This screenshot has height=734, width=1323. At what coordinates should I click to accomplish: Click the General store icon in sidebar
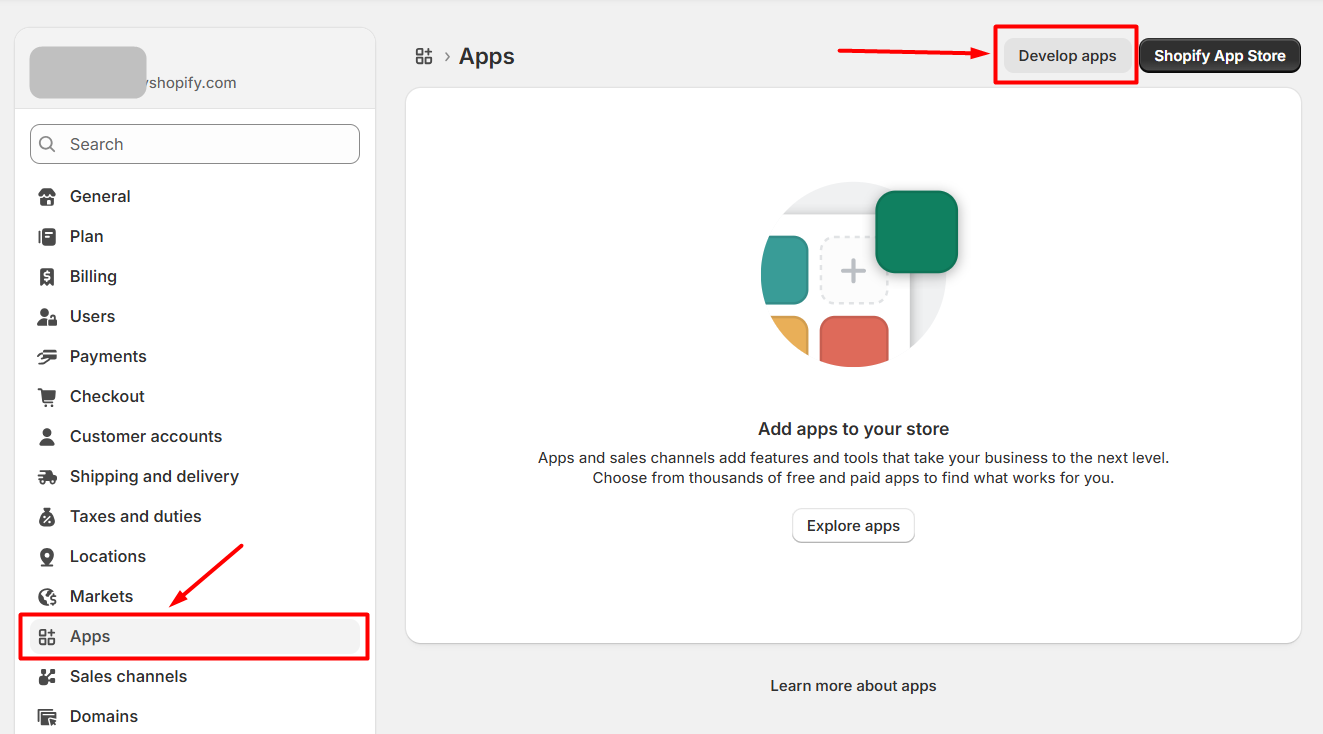(47, 197)
